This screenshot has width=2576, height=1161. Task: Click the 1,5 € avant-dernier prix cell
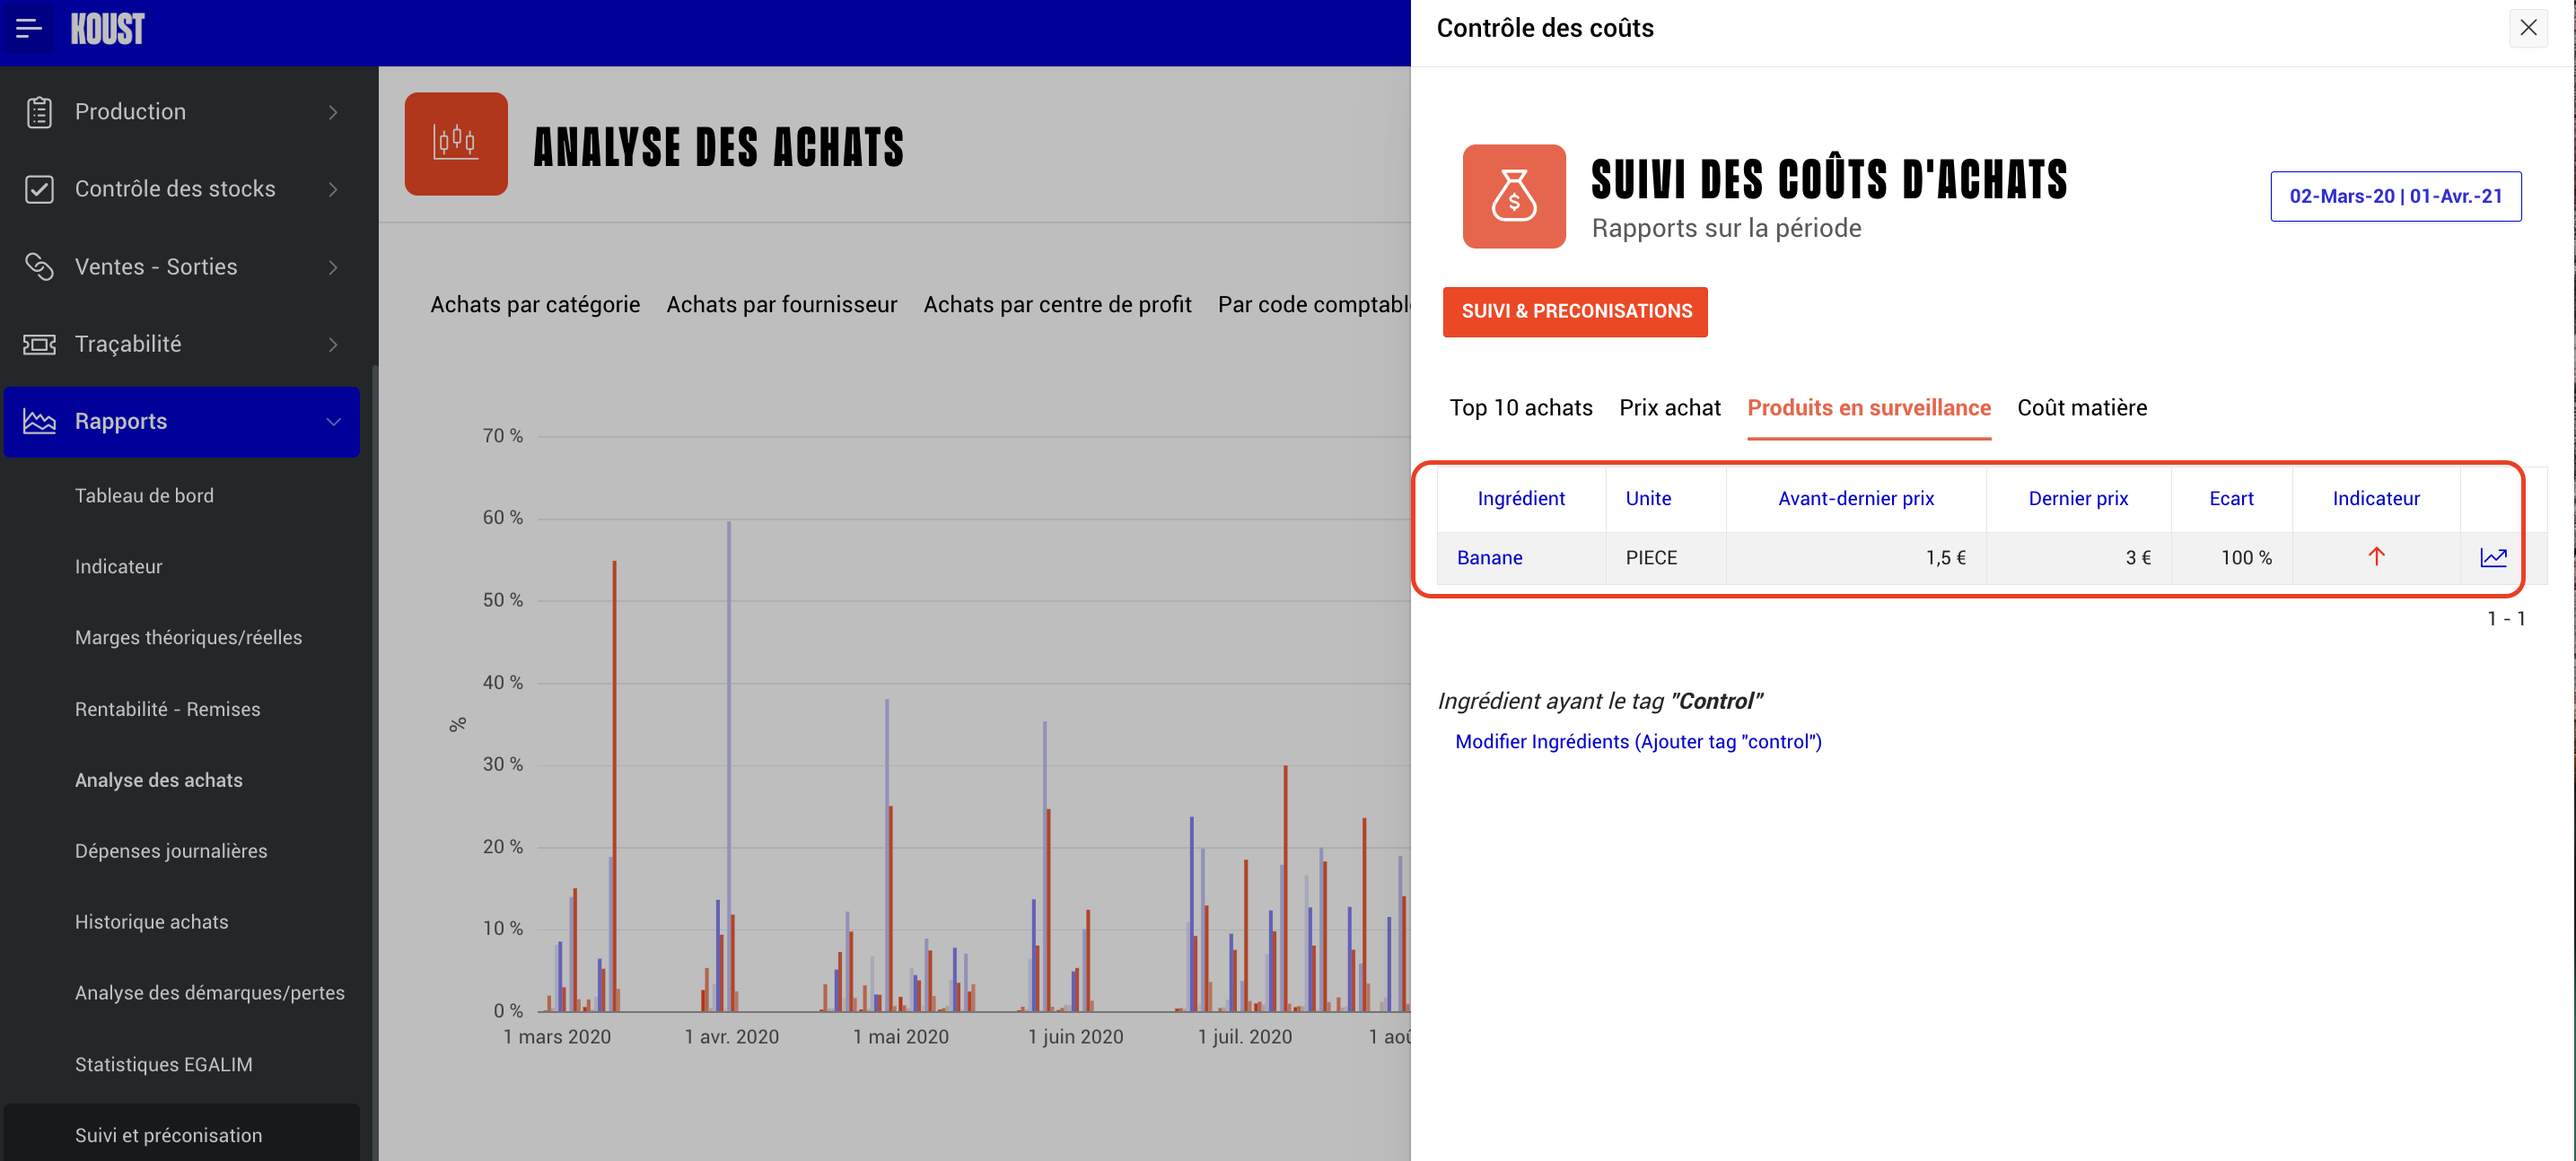point(1856,558)
